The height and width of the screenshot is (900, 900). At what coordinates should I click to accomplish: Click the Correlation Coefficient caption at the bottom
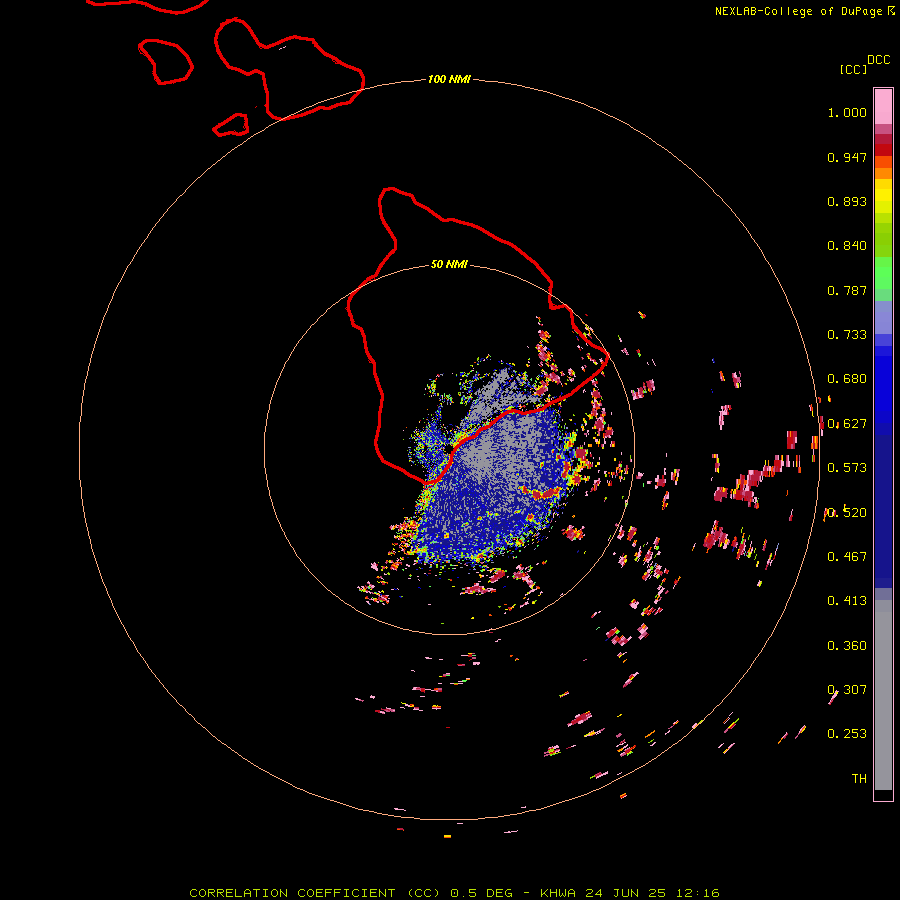click(454, 893)
